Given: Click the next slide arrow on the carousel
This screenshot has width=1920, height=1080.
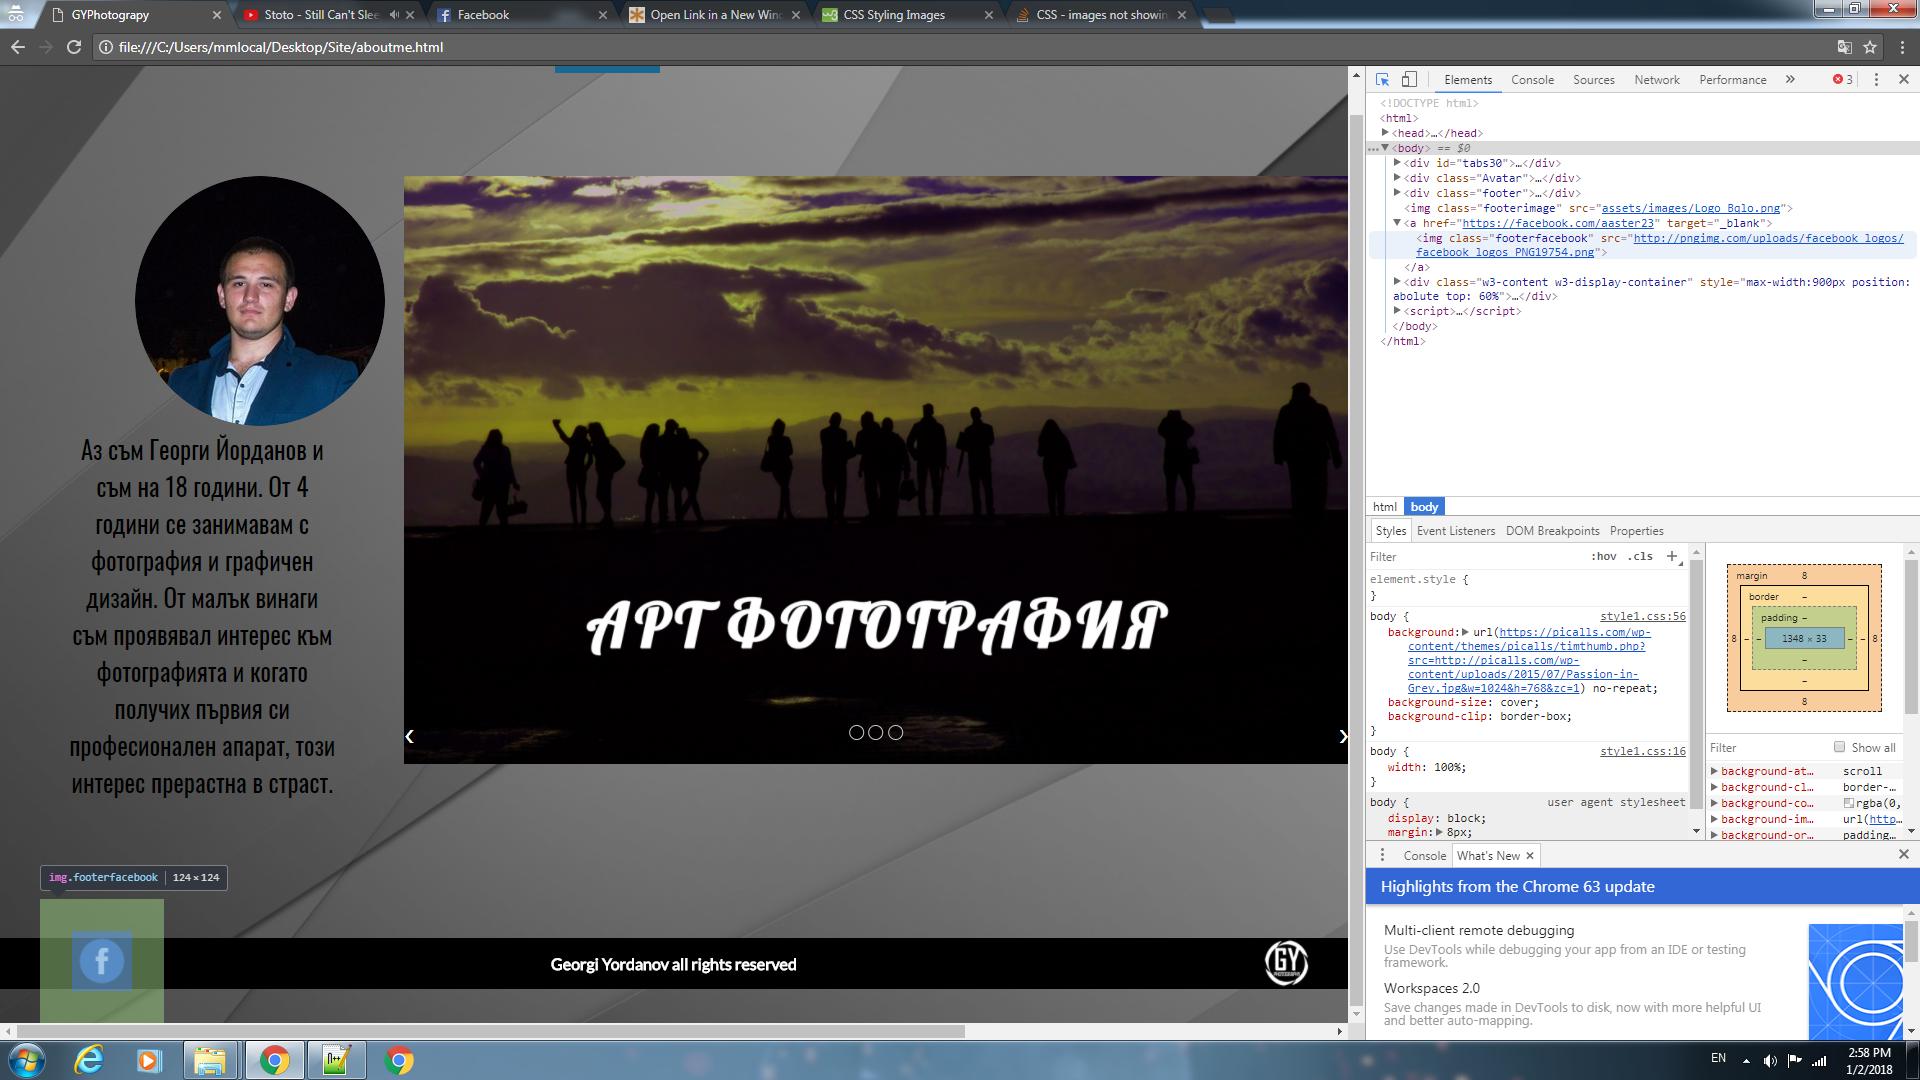Looking at the screenshot, I should pyautogui.click(x=1343, y=736).
